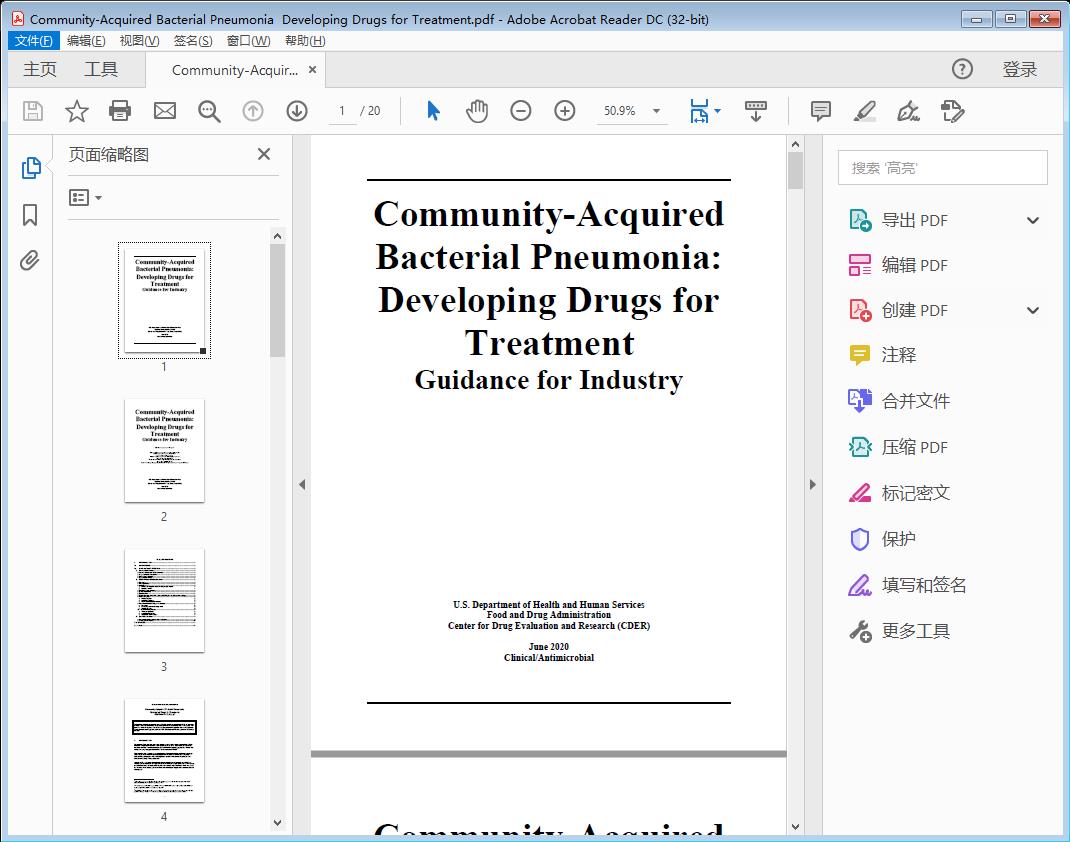
Task: Open the Print dialog from the toolbar
Action: 120,111
